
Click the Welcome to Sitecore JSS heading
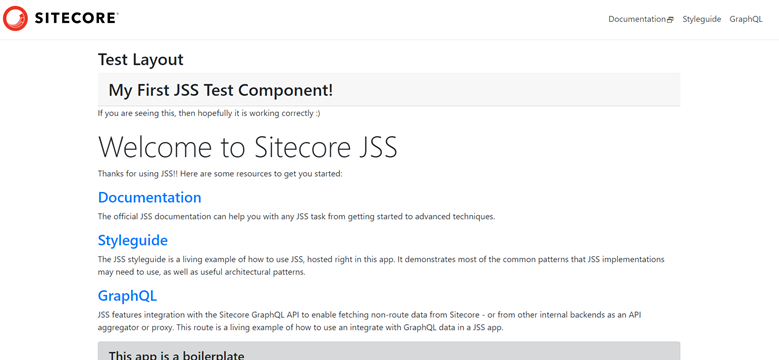pyautogui.click(x=247, y=146)
